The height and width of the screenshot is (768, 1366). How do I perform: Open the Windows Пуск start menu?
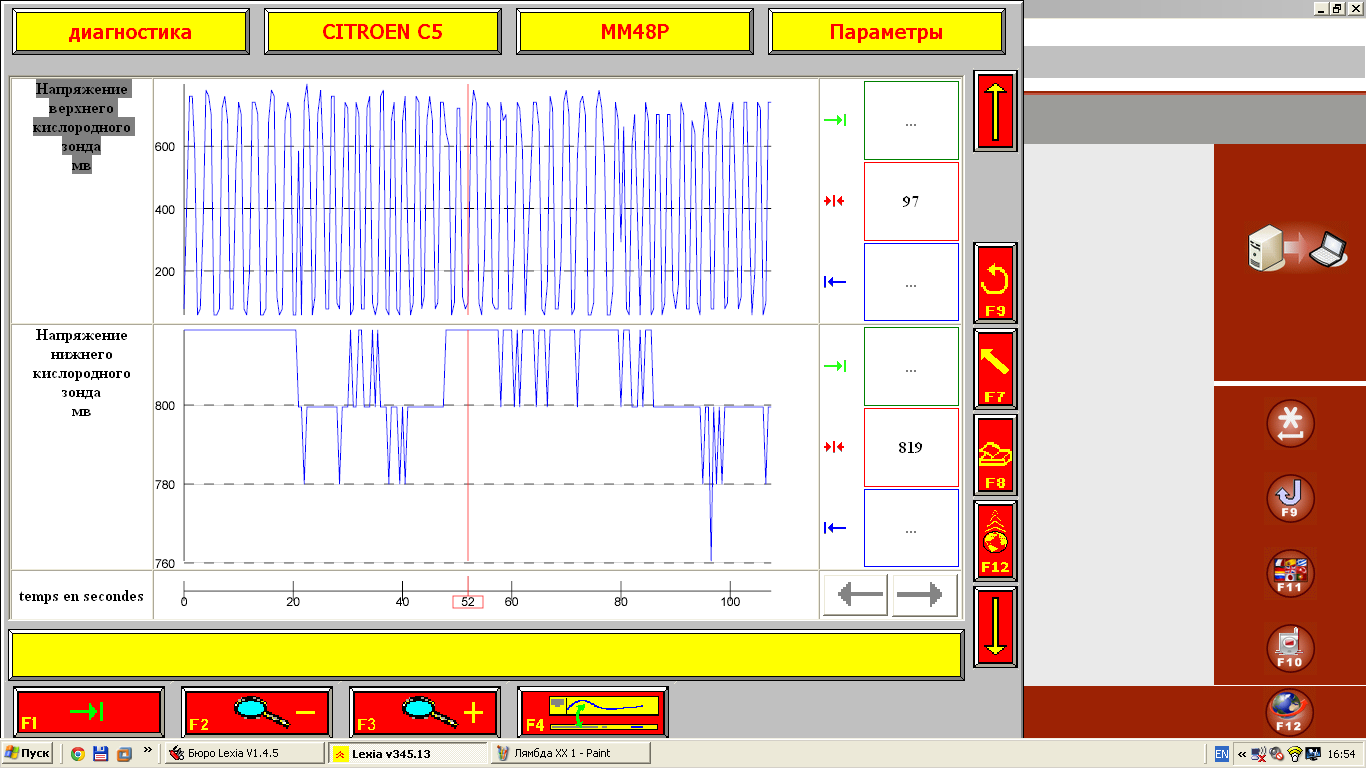click(27, 753)
